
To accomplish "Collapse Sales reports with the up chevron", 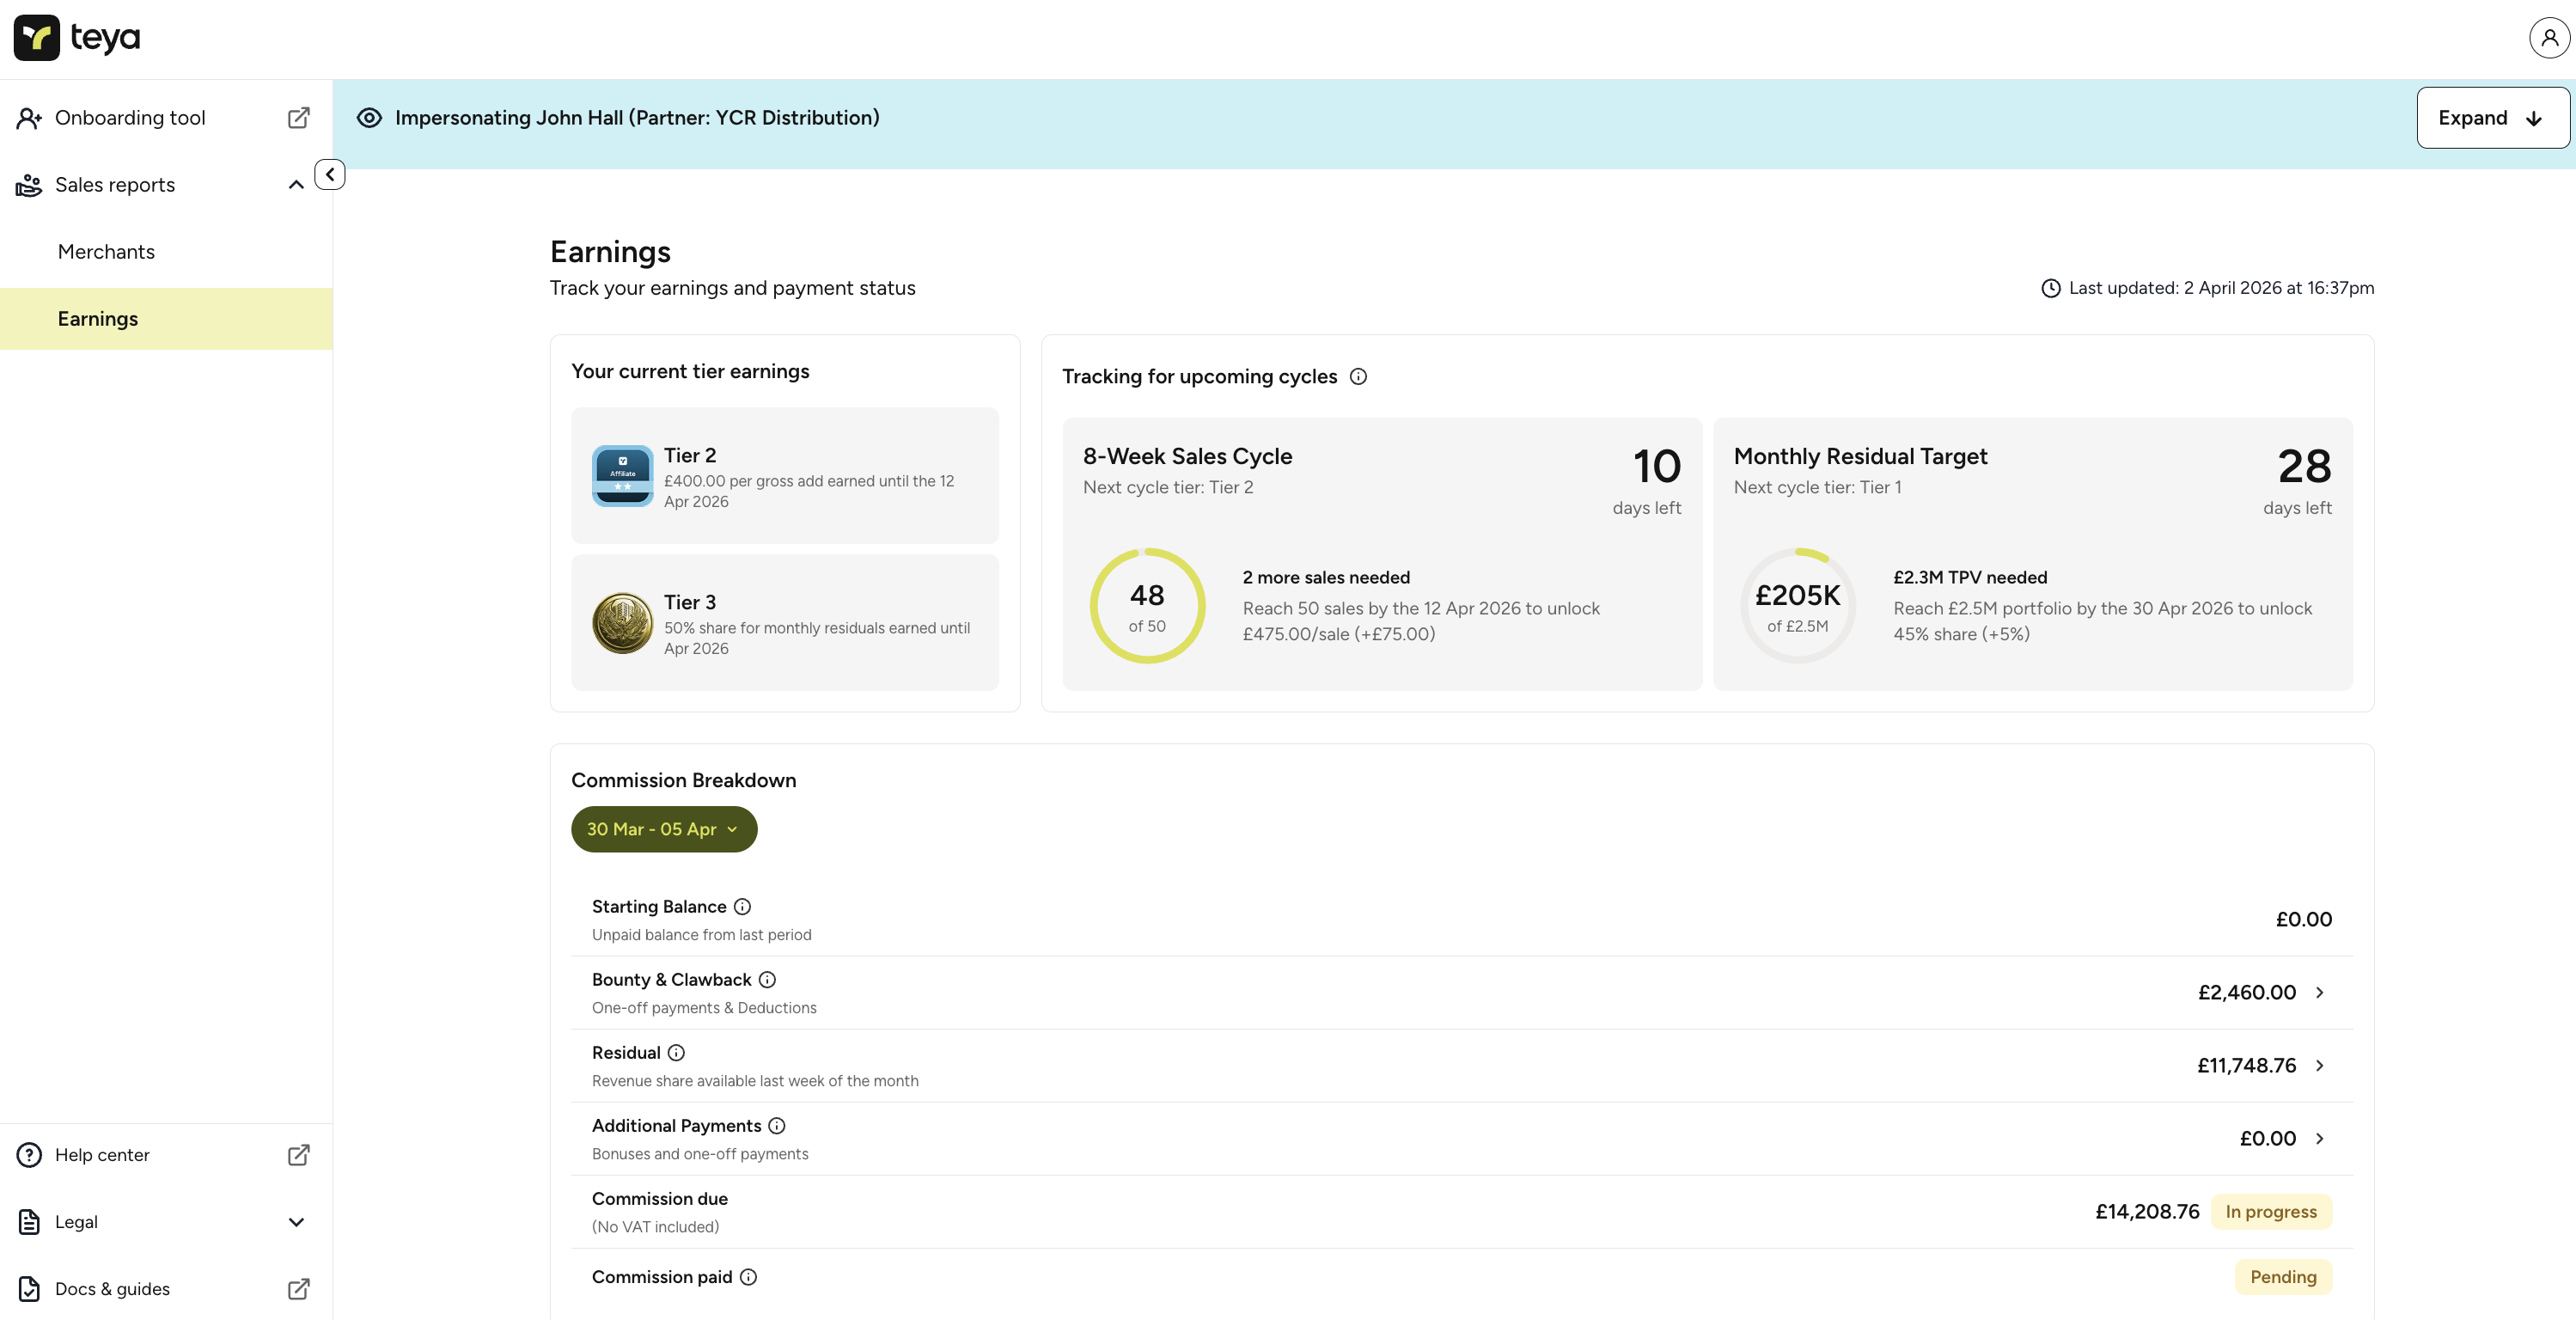I will [296, 185].
